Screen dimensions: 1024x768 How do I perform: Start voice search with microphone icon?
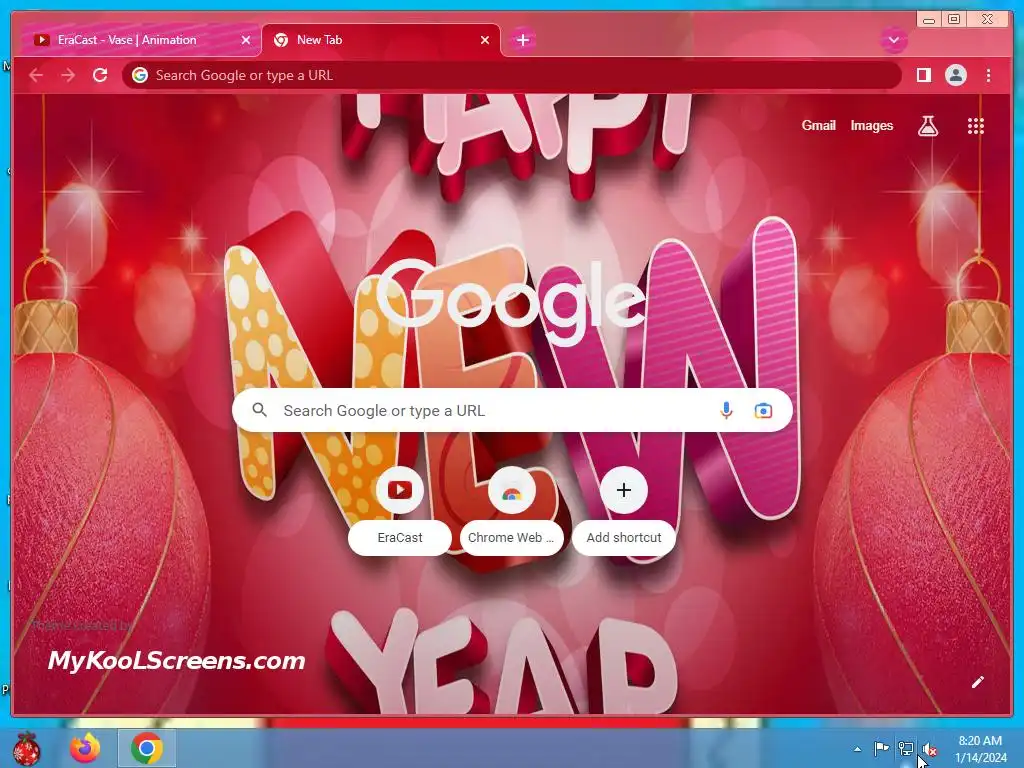[726, 410]
